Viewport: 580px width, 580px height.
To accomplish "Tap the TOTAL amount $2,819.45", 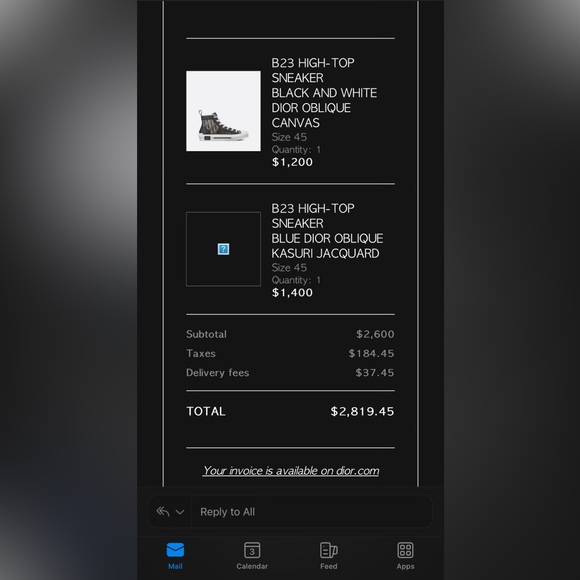I will click(362, 411).
